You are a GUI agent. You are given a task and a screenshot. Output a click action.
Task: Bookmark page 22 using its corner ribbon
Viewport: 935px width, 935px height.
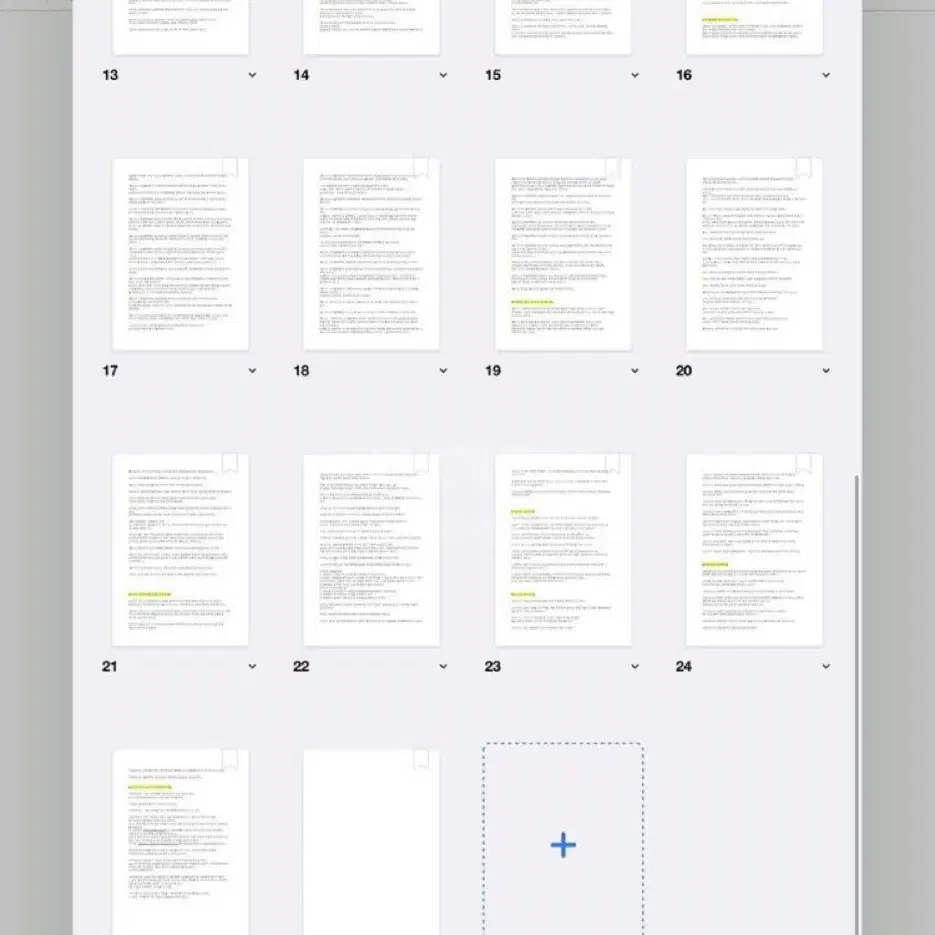[422, 463]
